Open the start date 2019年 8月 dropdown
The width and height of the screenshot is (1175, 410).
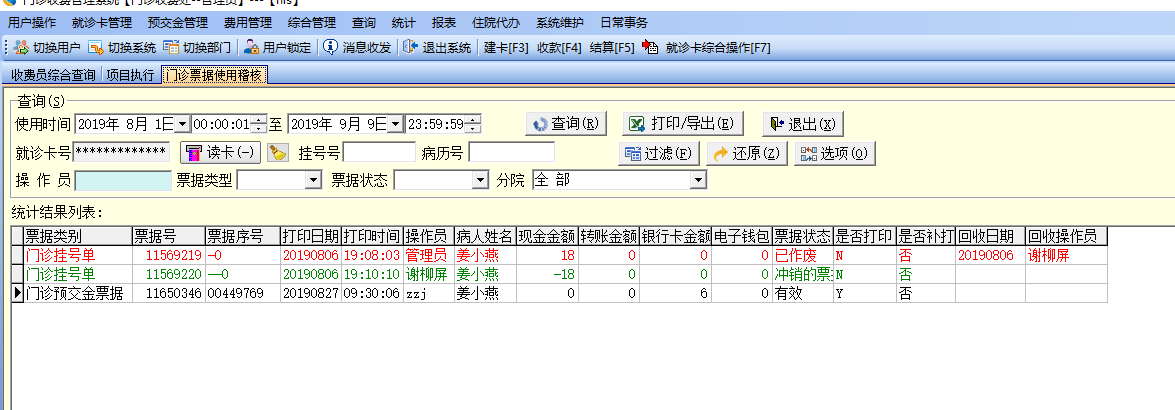coord(183,124)
